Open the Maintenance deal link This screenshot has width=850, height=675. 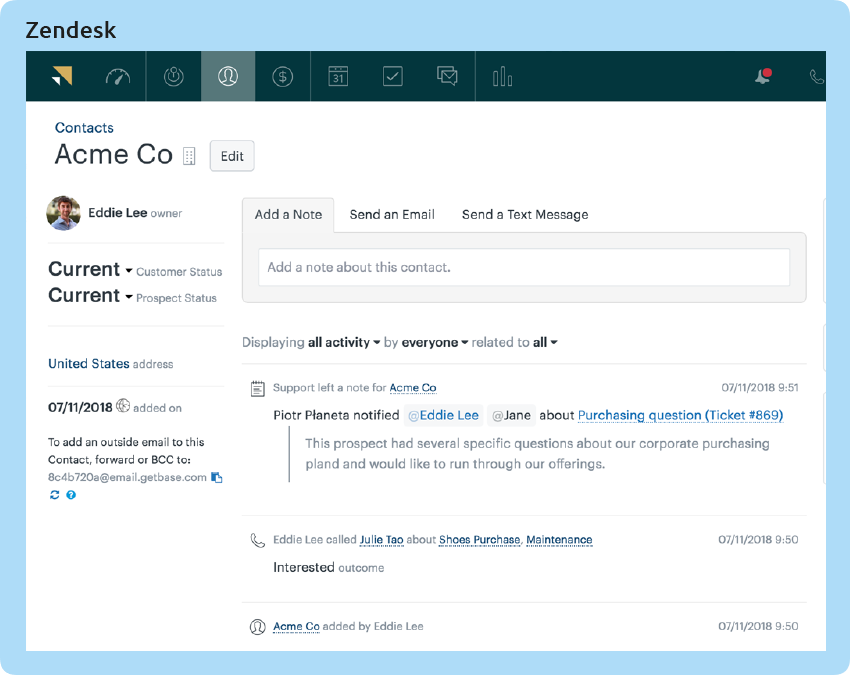pos(559,540)
